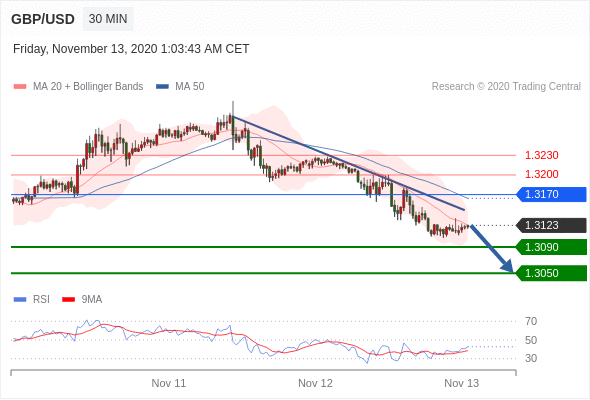Click the 1.3123 current price tag
The image size is (590, 400).
click(x=551, y=225)
